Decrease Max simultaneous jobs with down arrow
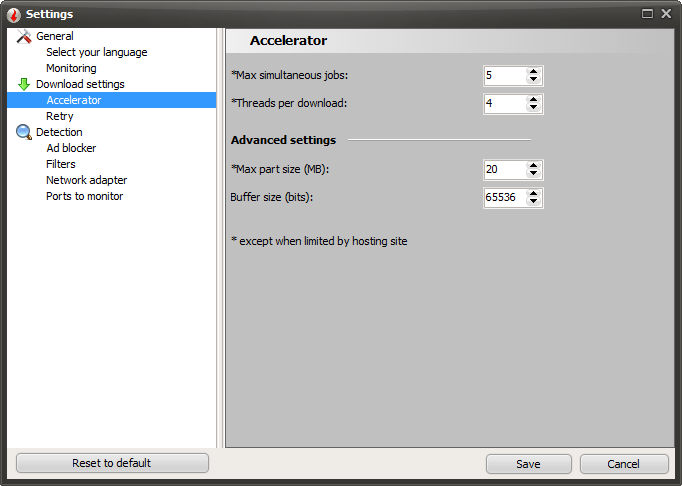Screen dimensions: 682x486 [x=533, y=80]
